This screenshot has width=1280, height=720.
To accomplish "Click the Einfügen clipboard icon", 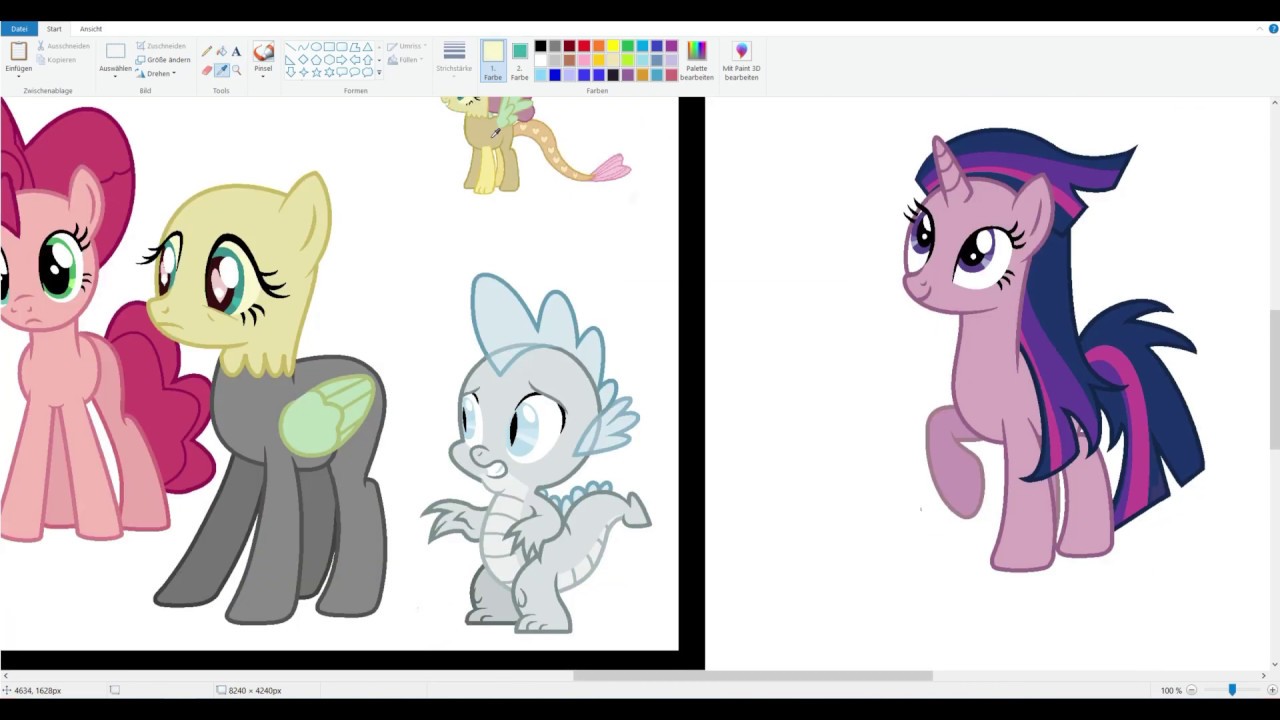I will [x=19, y=51].
